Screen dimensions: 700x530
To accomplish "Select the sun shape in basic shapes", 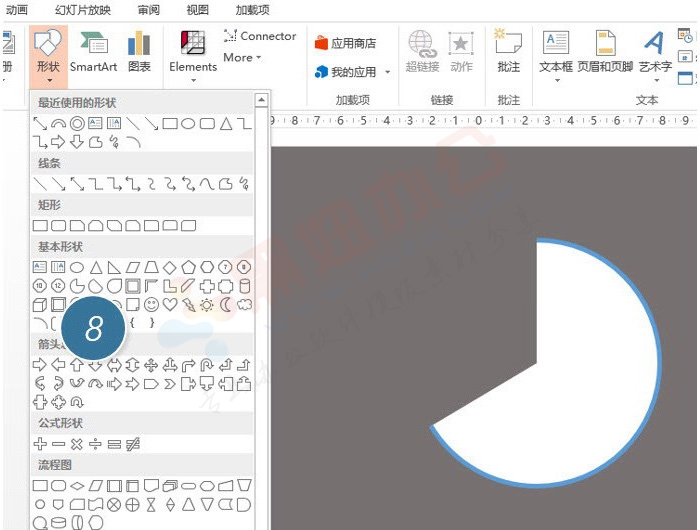I will click(206, 304).
